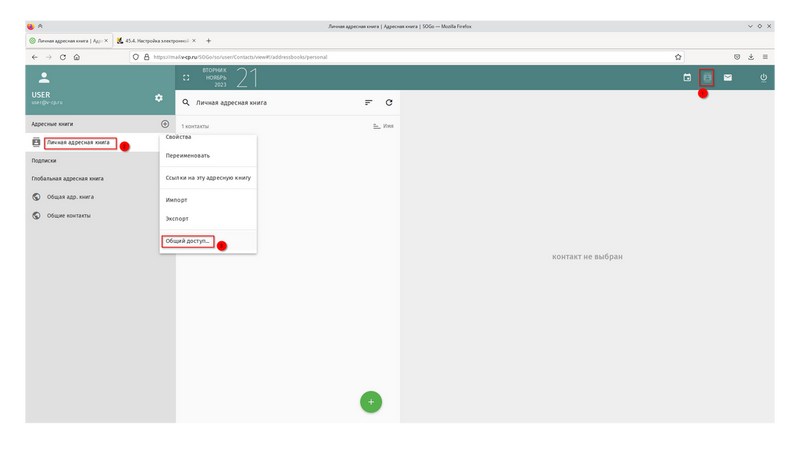Change sort order by Имя
The width and height of the screenshot is (800, 453).
point(383,127)
